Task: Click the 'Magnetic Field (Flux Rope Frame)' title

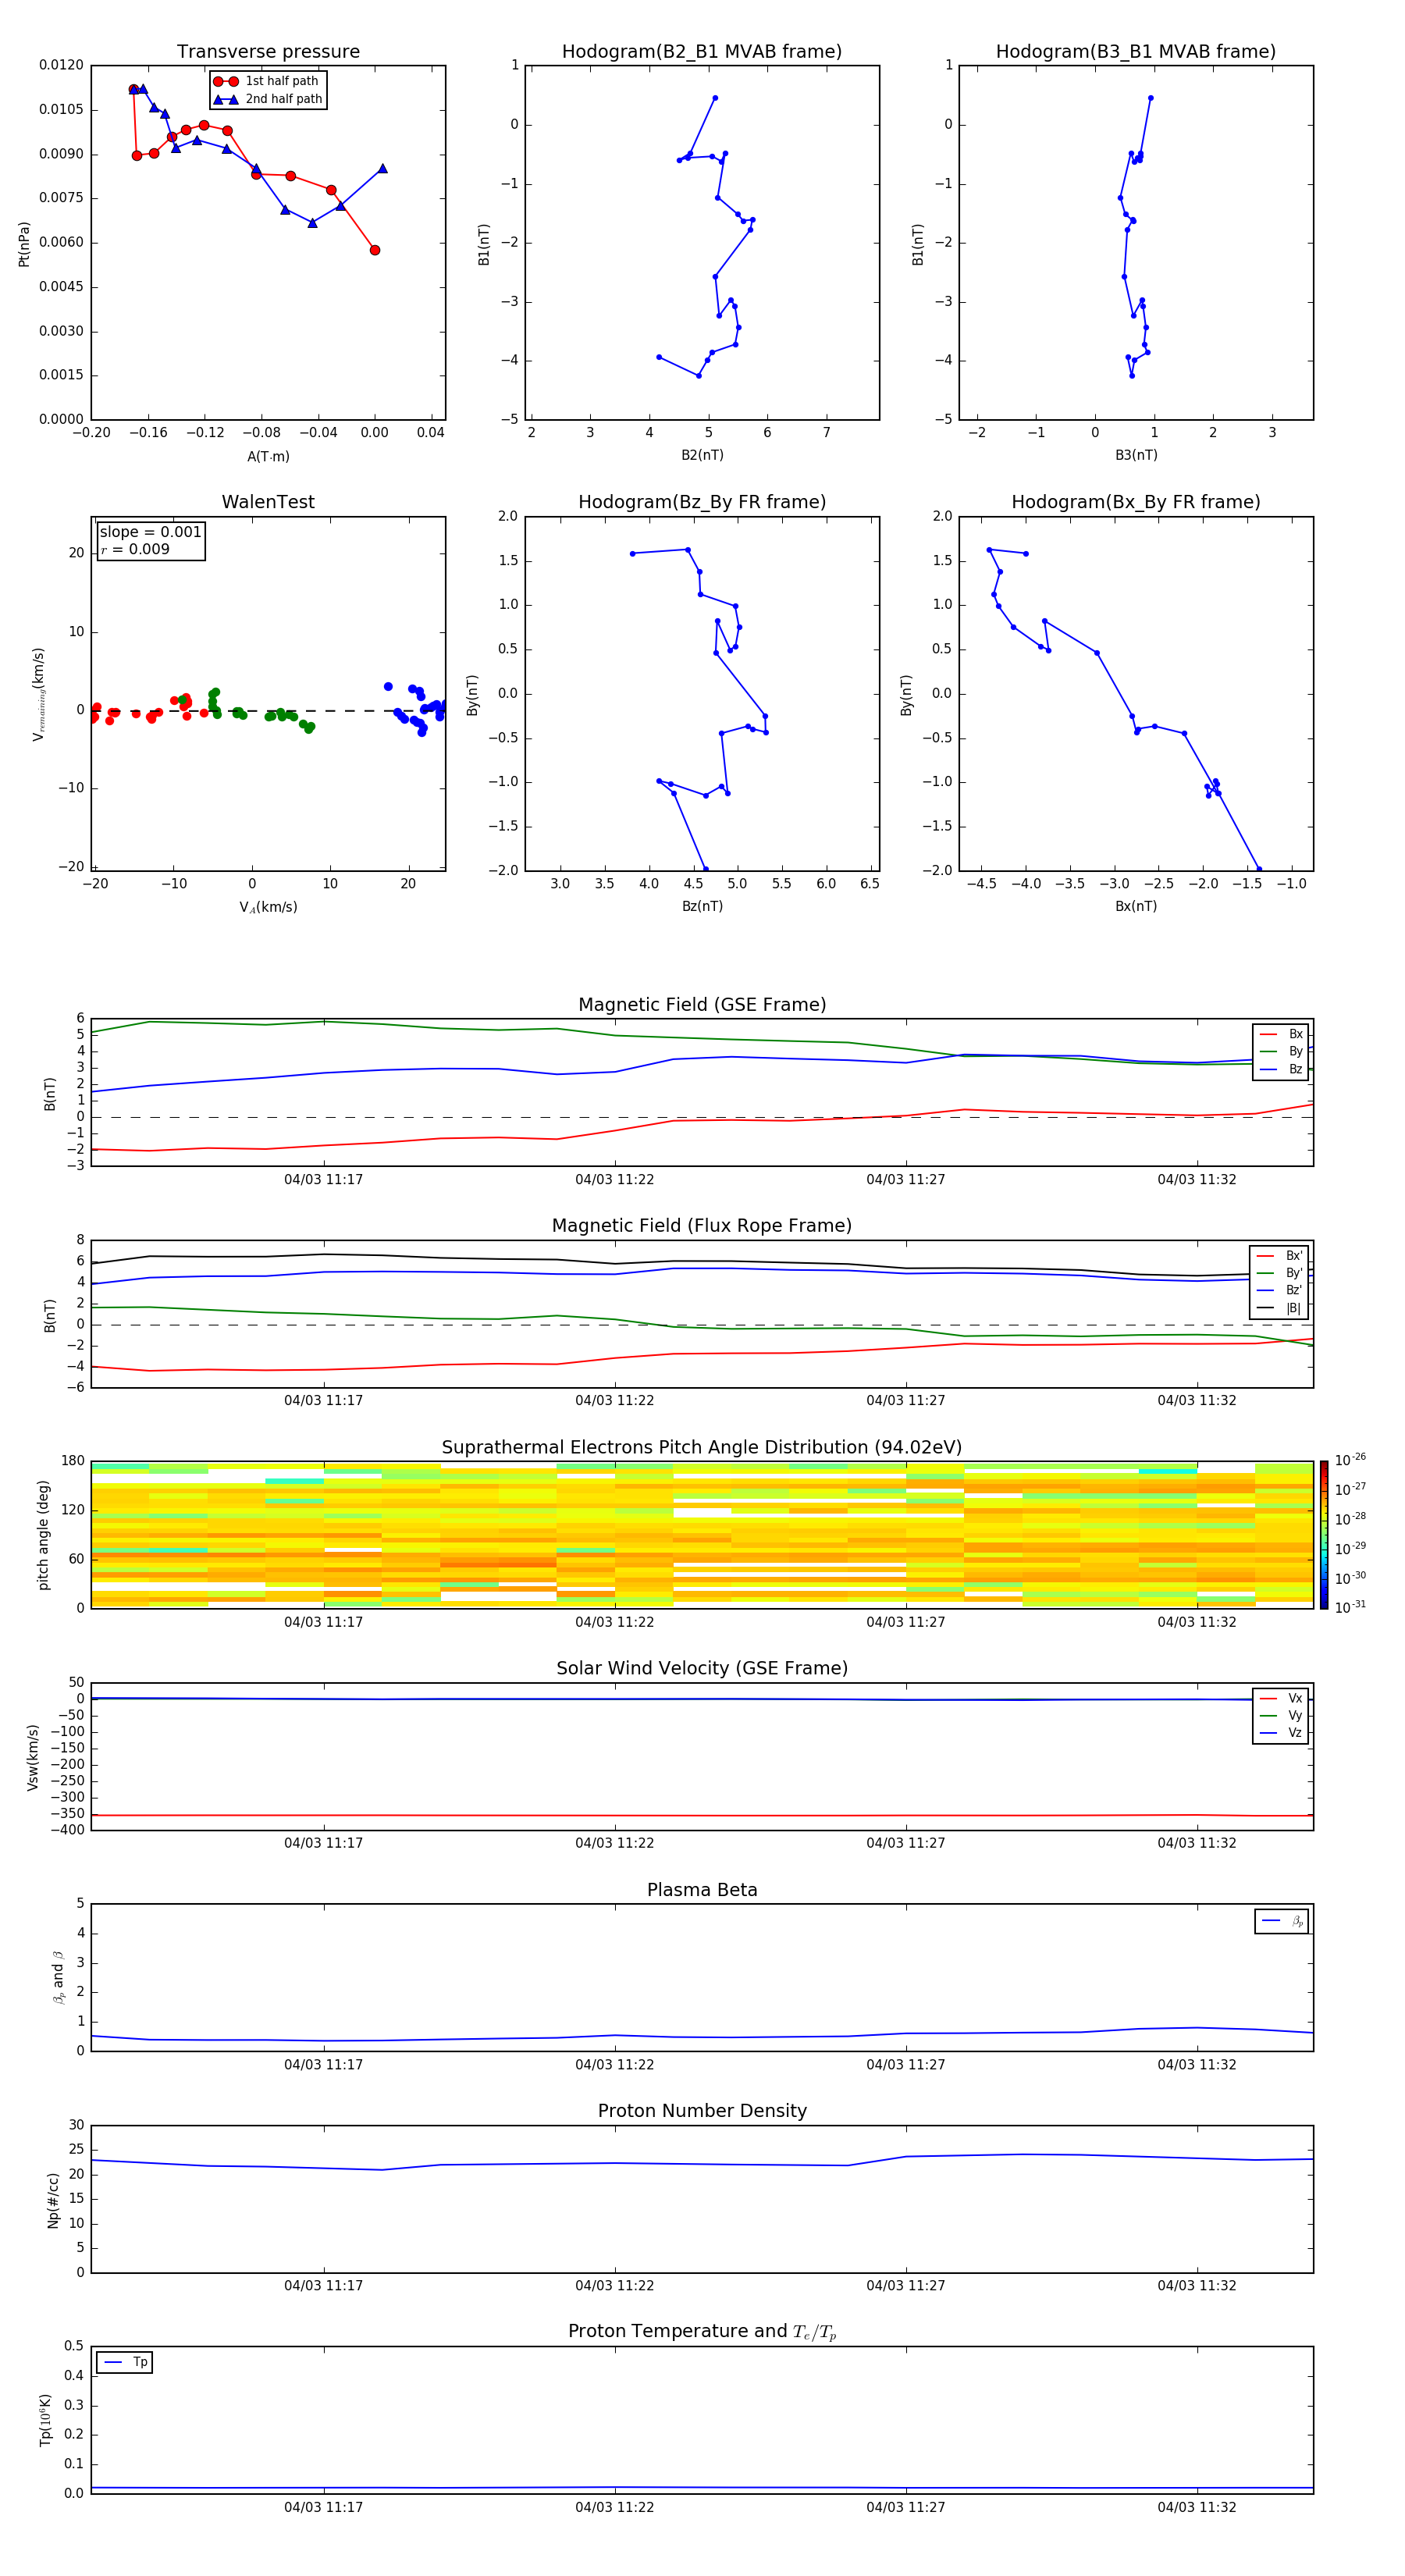Action: (702, 1226)
